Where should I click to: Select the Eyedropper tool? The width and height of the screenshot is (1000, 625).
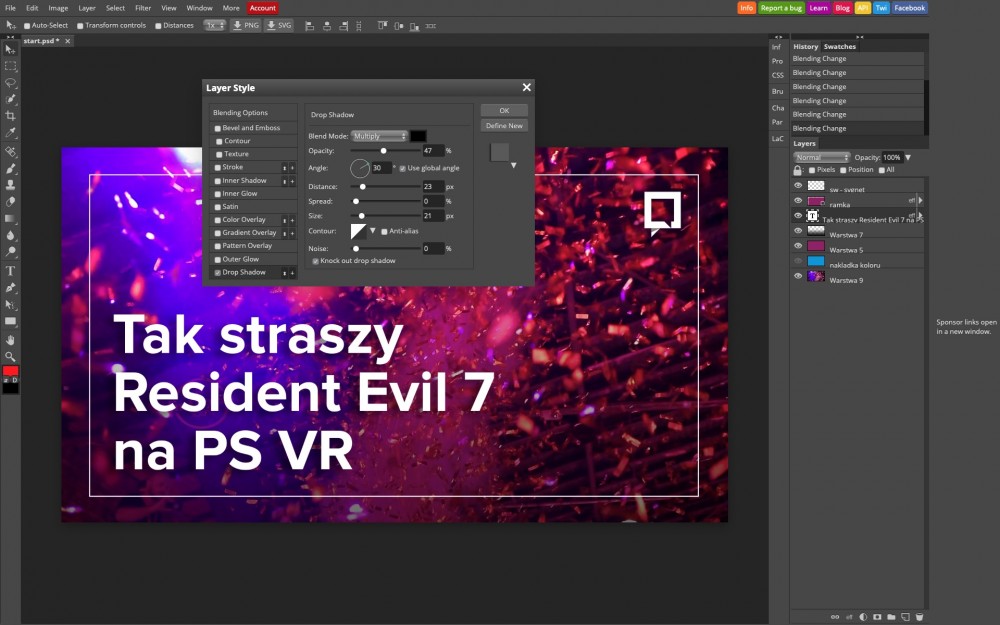click(10, 133)
